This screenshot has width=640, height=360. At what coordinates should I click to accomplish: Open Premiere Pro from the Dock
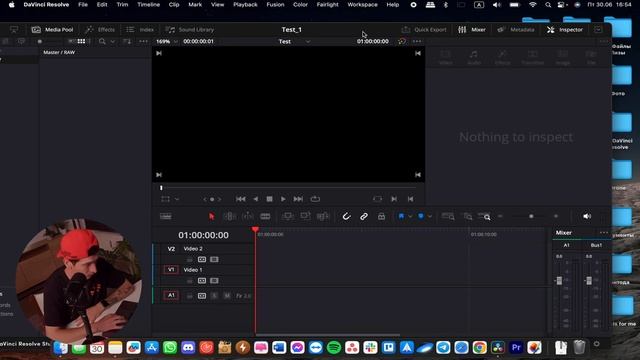[516, 347]
